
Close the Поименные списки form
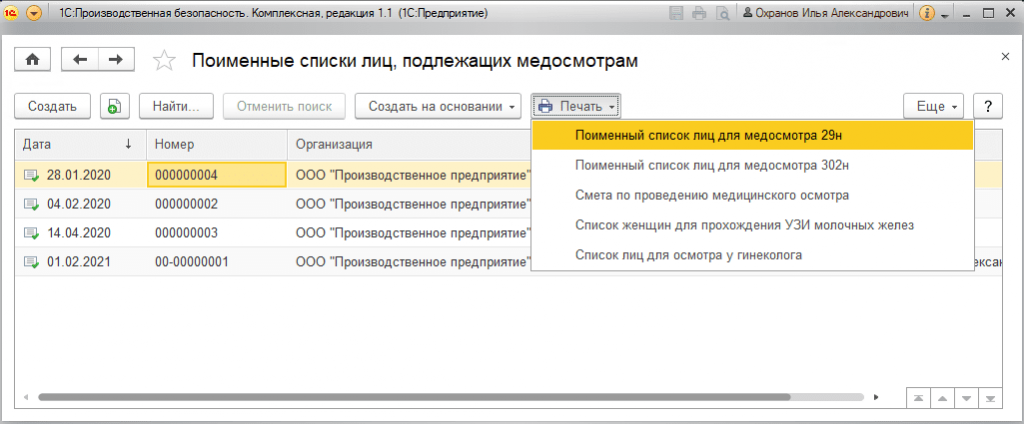pyautogui.click(x=1006, y=57)
